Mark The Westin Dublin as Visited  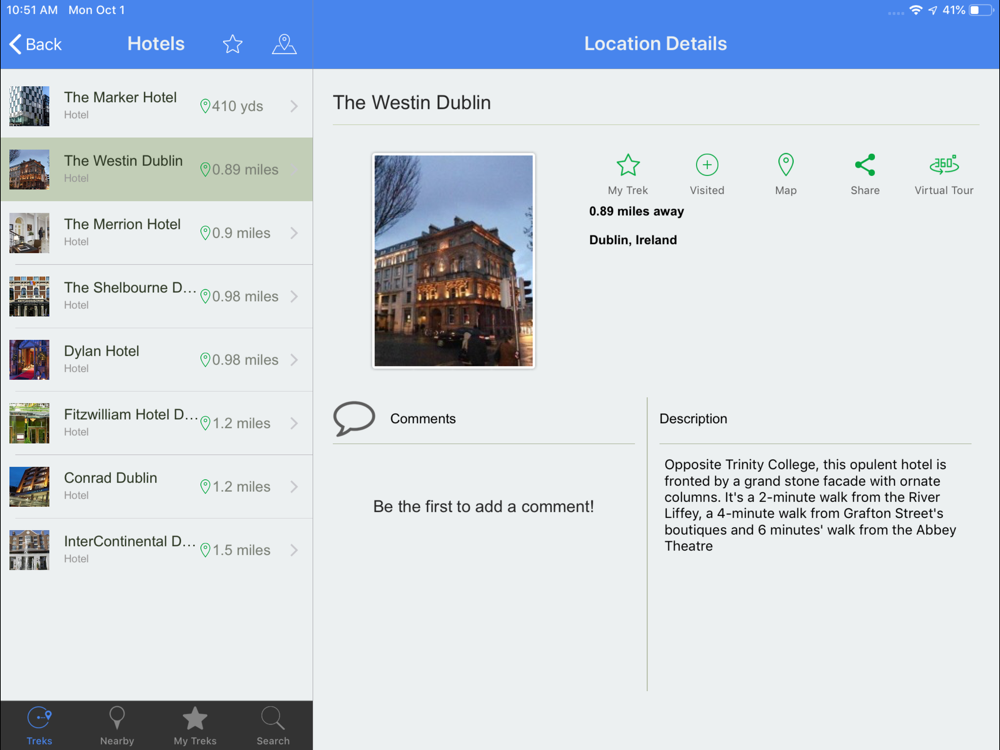pos(707,174)
